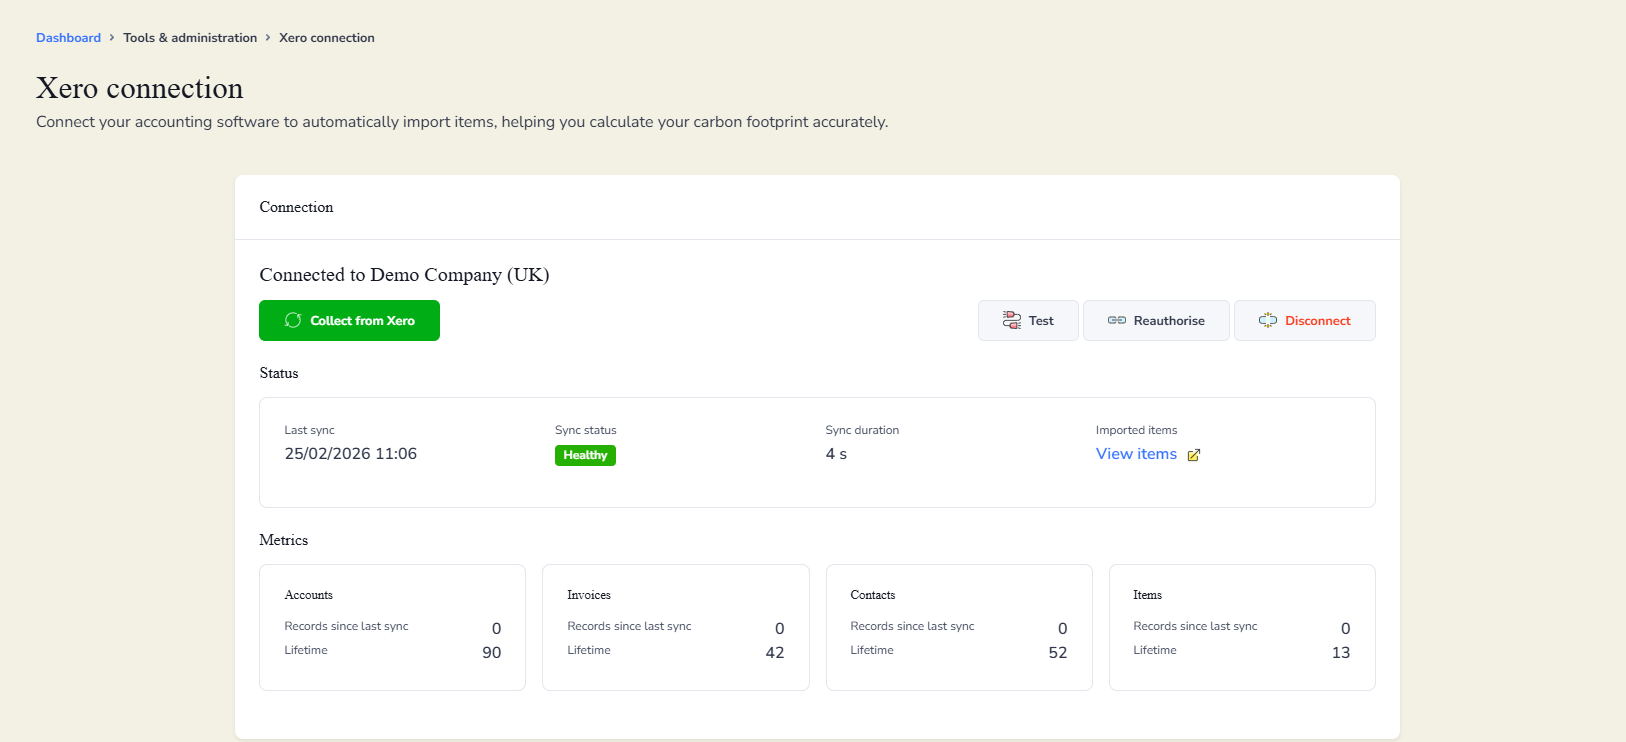
Task: Click the Status section heading
Action: pyautogui.click(x=279, y=373)
